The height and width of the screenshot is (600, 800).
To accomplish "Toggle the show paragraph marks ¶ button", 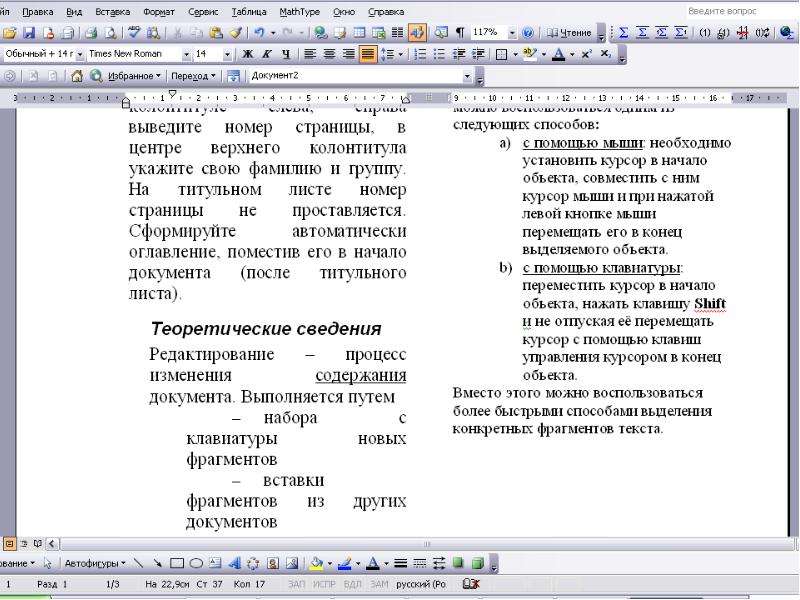I will 460,33.
